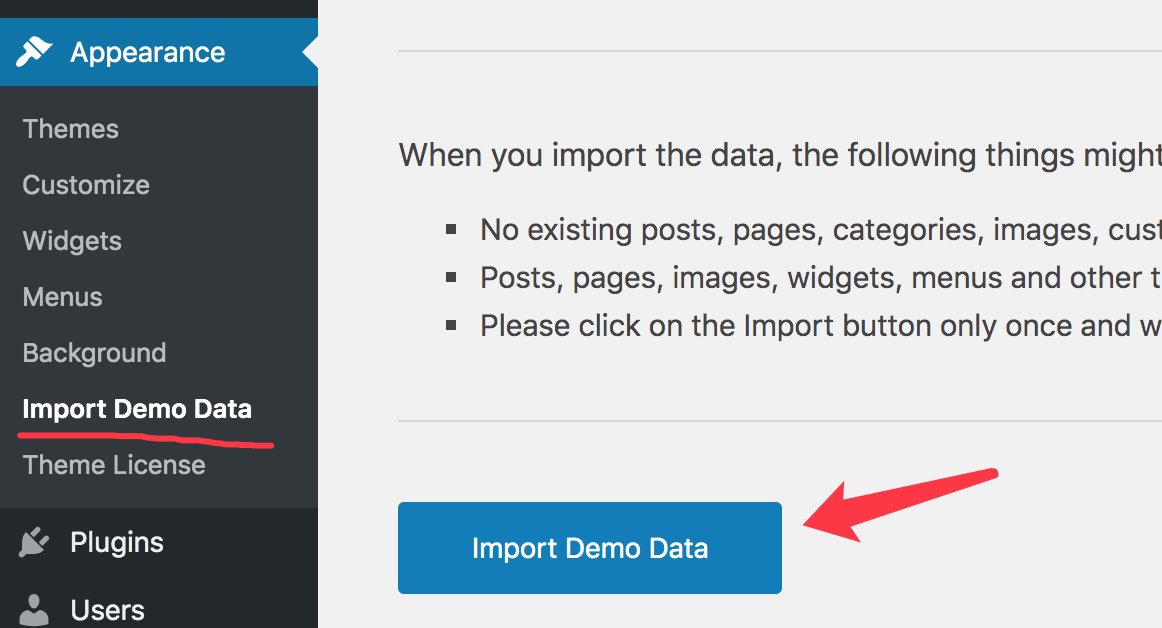Click the 'No existing posts, pages' bullet text
The width and height of the screenshot is (1162, 628).
click(820, 230)
